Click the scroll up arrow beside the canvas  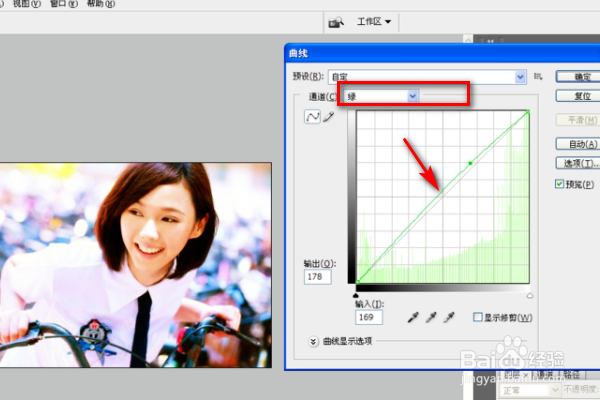(x=468, y=39)
